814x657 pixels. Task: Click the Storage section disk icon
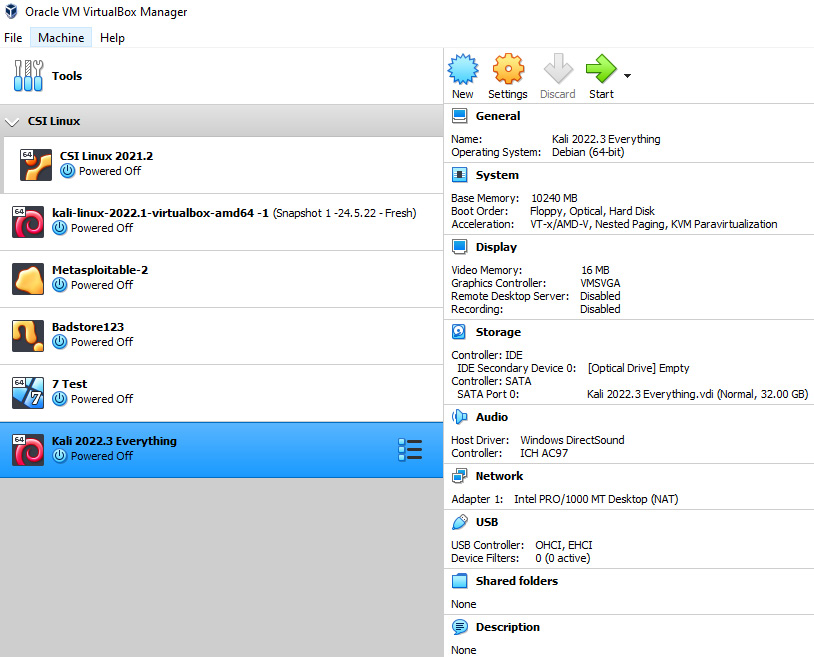coord(459,332)
